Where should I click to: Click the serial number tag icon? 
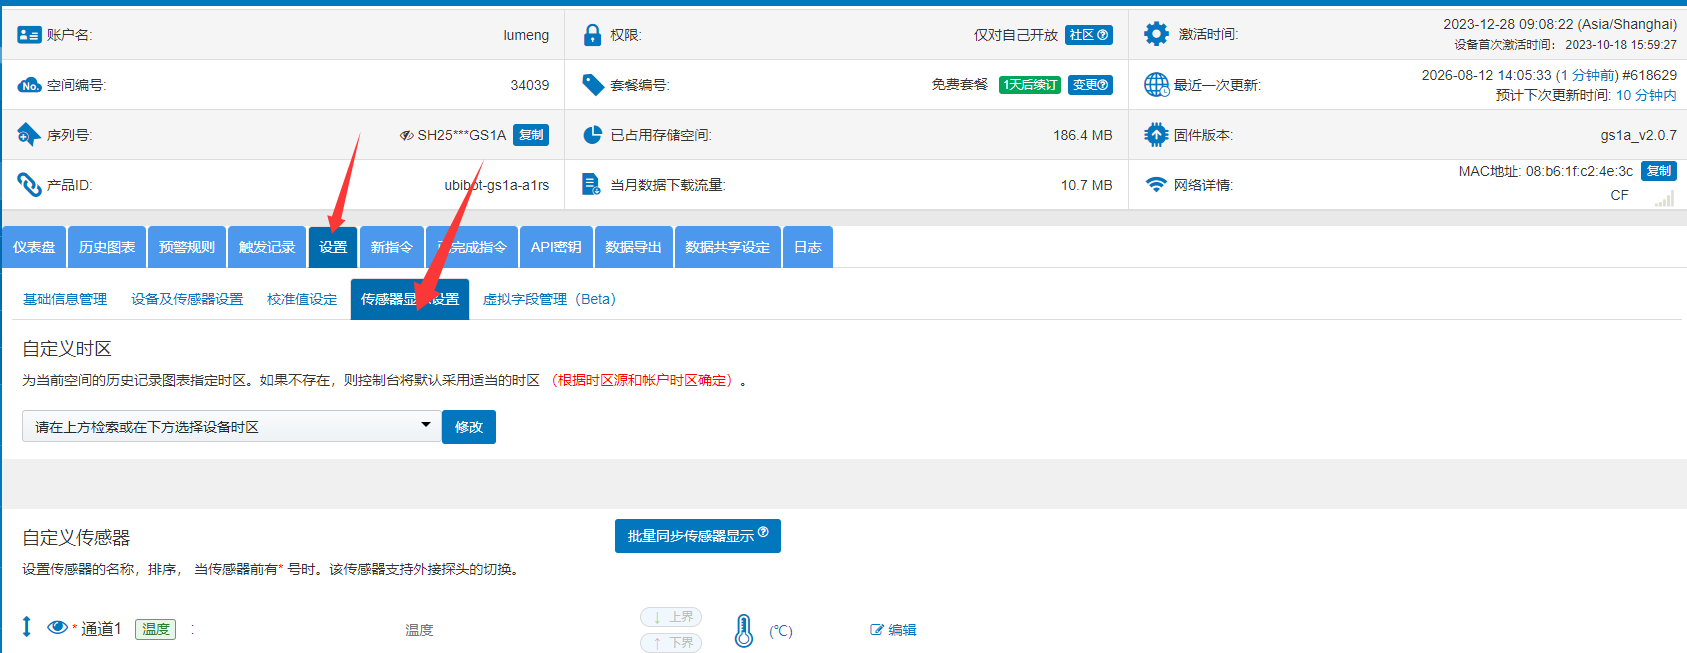pos(29,134)
